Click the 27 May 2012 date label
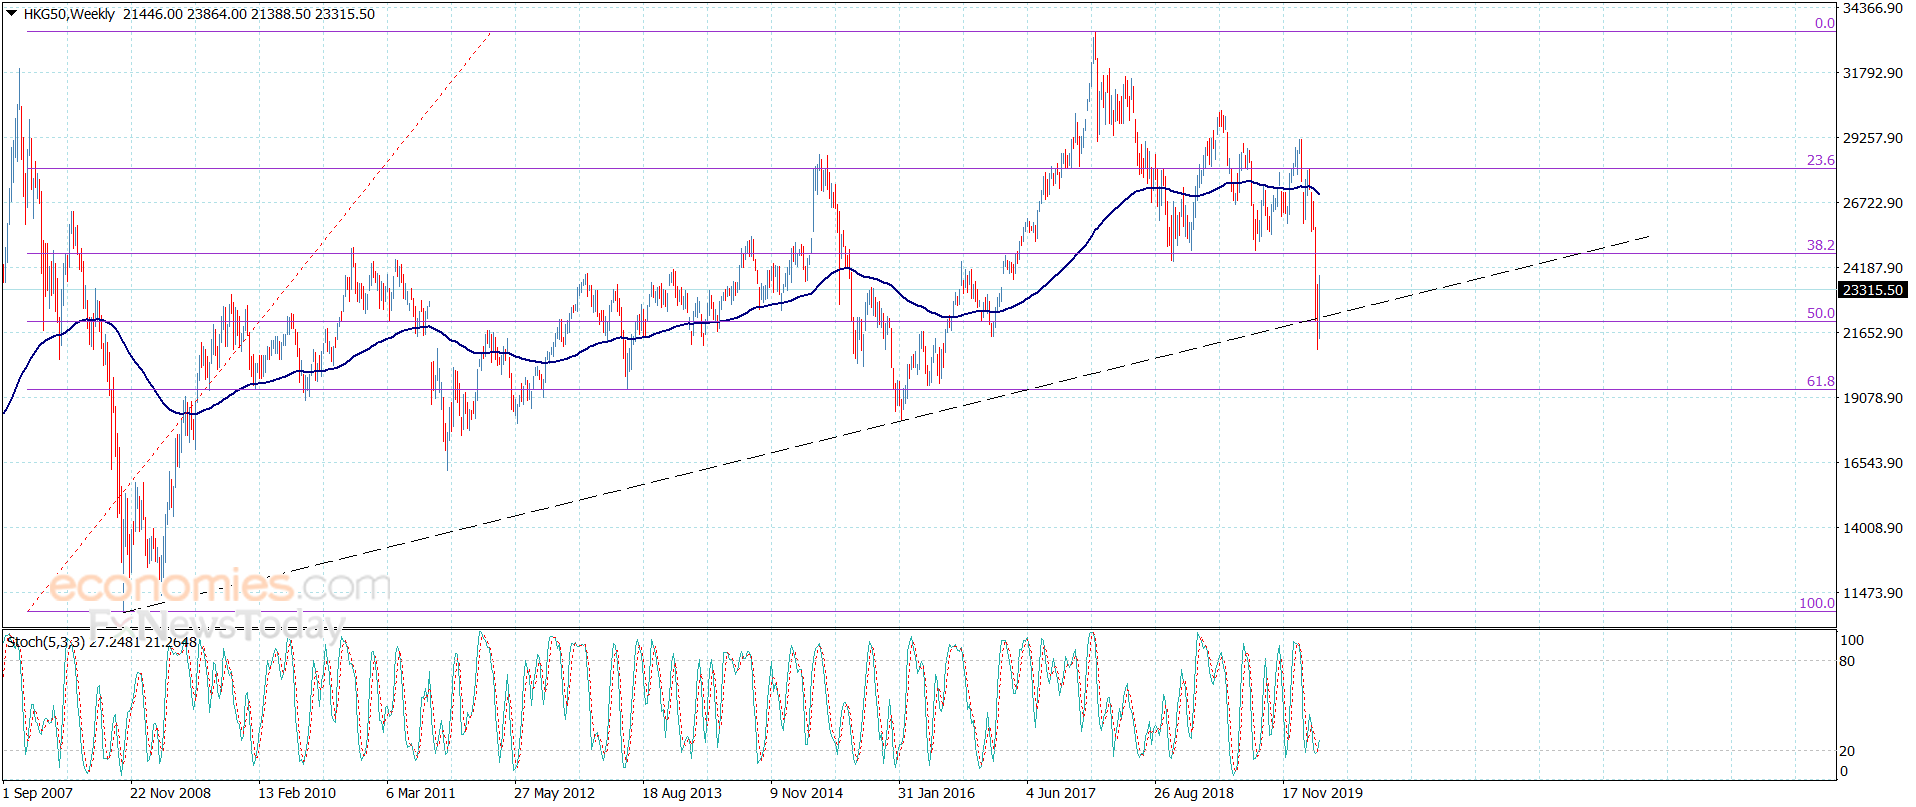Viewport: 1916px width, 807px height. click(554, 793)
